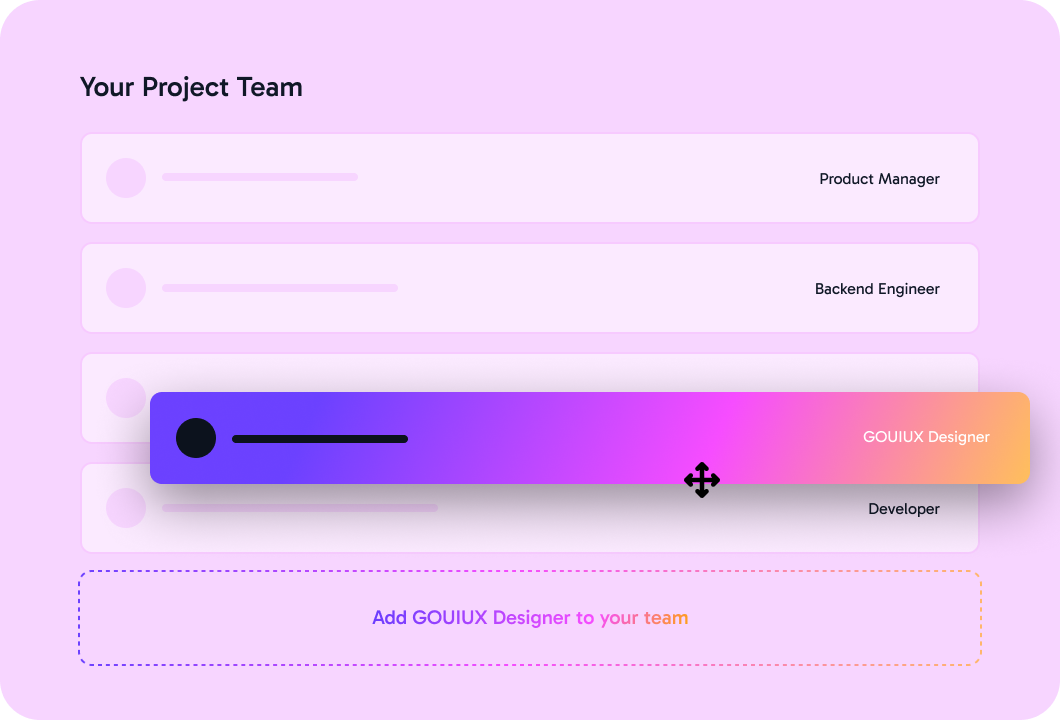Click the dark avatar on GOUIUX Designer card
Viewport: 1060px width, 720px height.
pyautogui.click(x=196, y=438)
